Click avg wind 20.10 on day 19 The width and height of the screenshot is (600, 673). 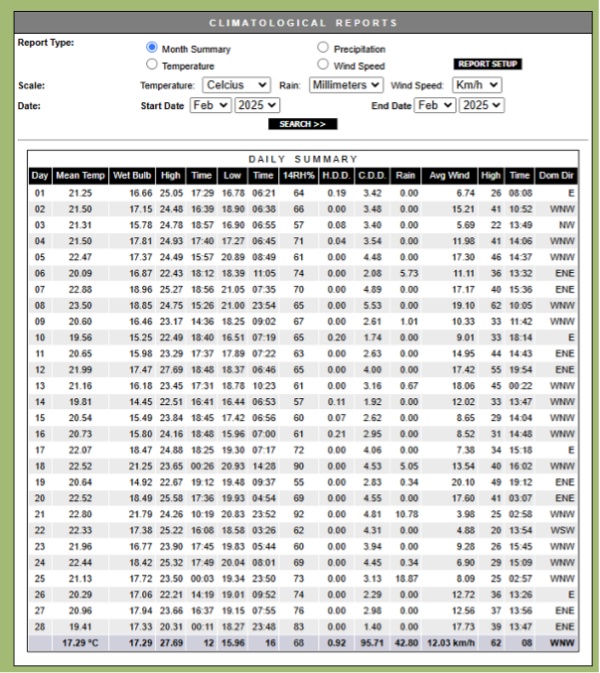pos(463,482)
